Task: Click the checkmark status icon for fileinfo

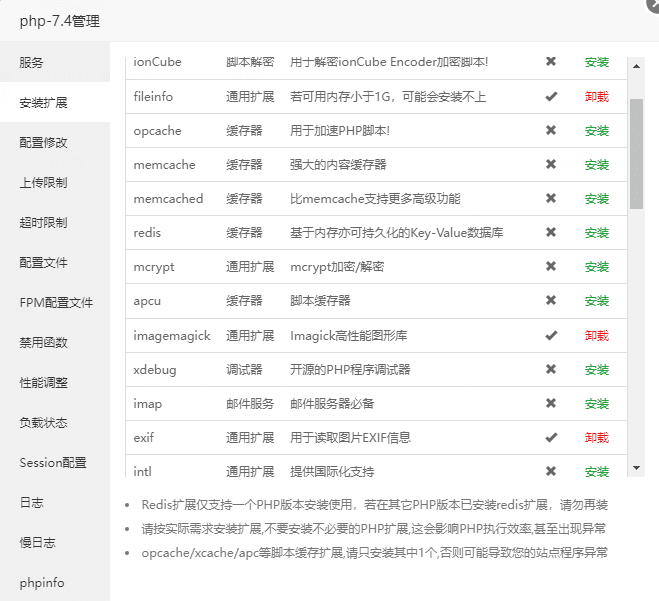Action: coord(550,97)
